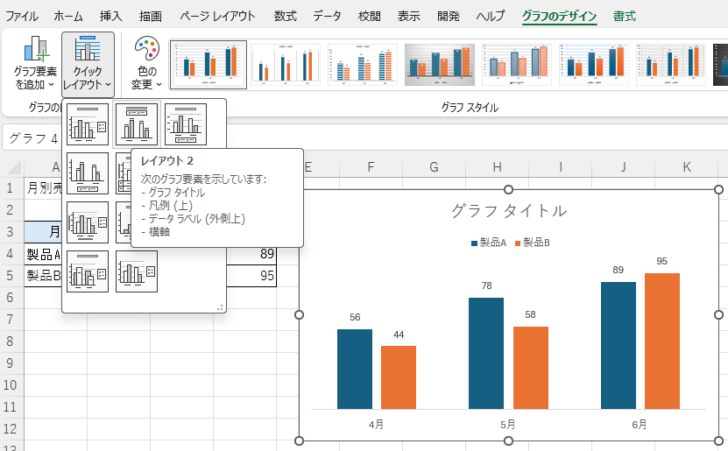Switch to the 表示 tab
The height and width of the screenshot is (451, 728).
[409, 16]
